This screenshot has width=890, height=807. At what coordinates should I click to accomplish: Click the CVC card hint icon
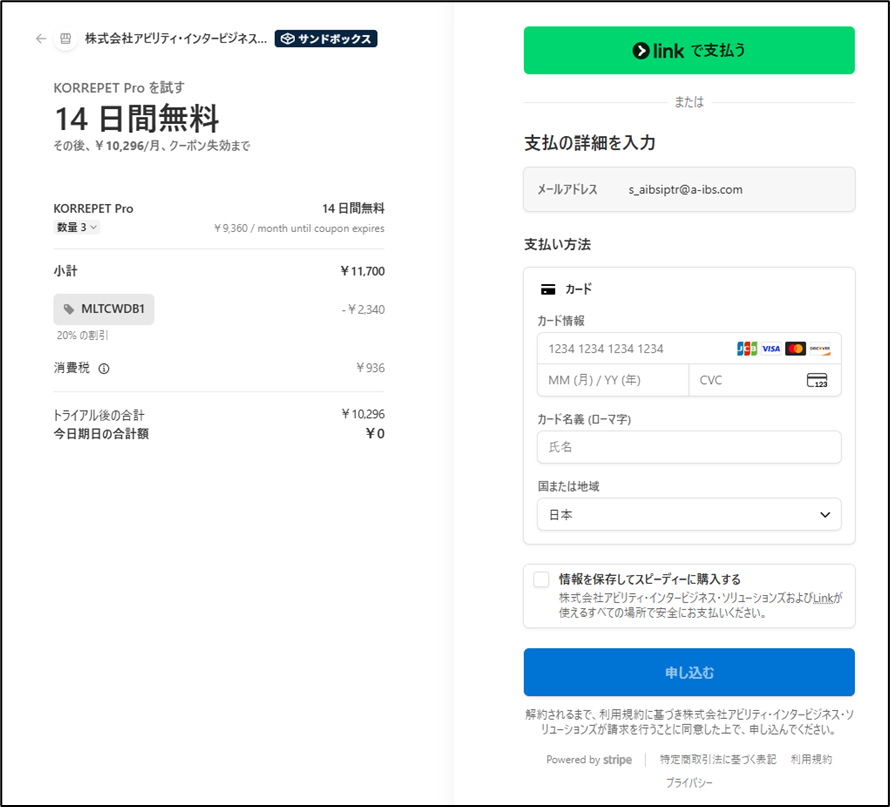click(x=817, y=381)
